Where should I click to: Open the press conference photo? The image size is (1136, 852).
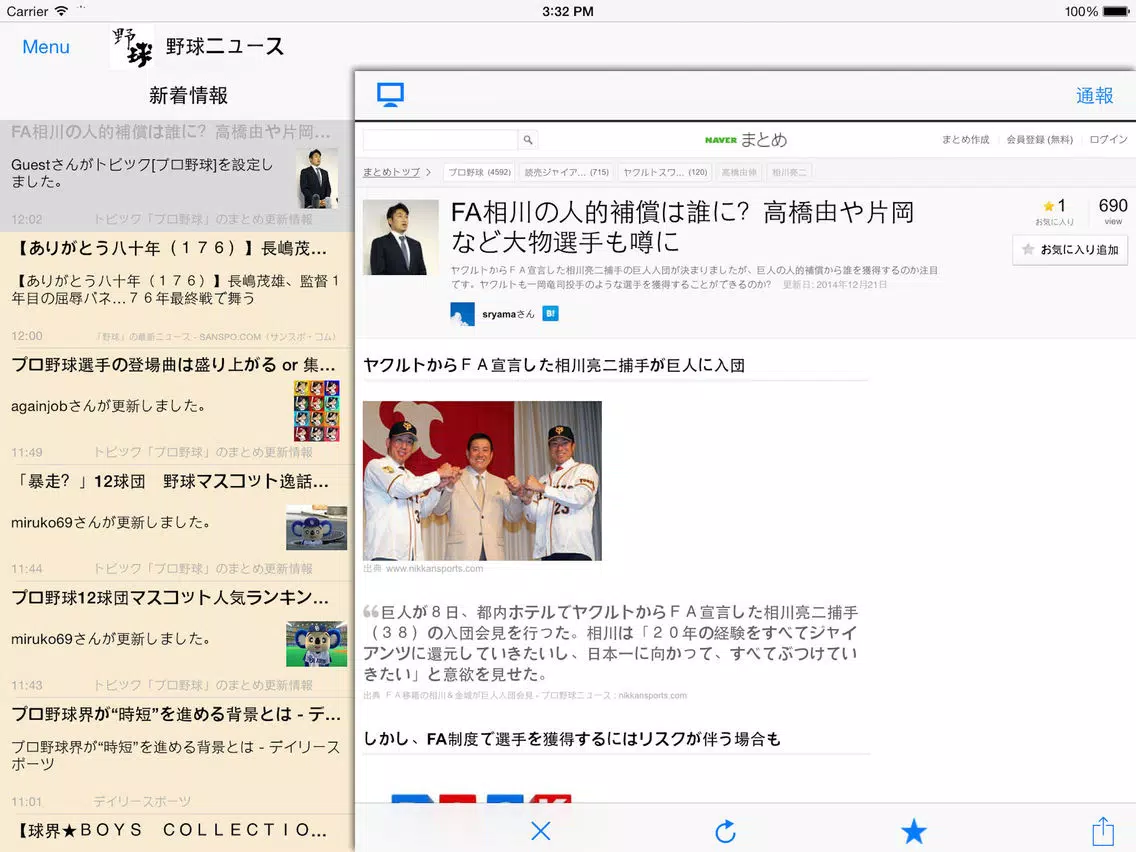483,481
